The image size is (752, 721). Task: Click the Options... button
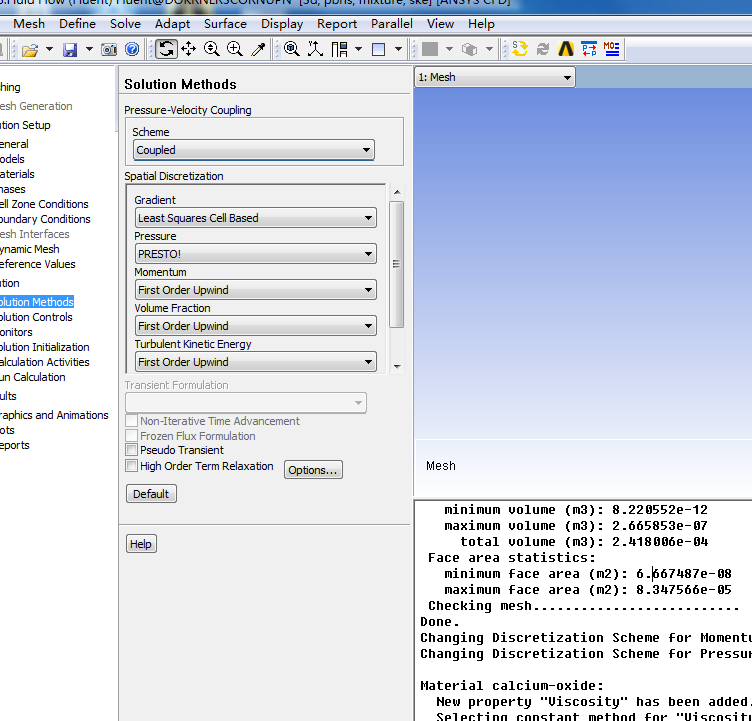point(313,470)
